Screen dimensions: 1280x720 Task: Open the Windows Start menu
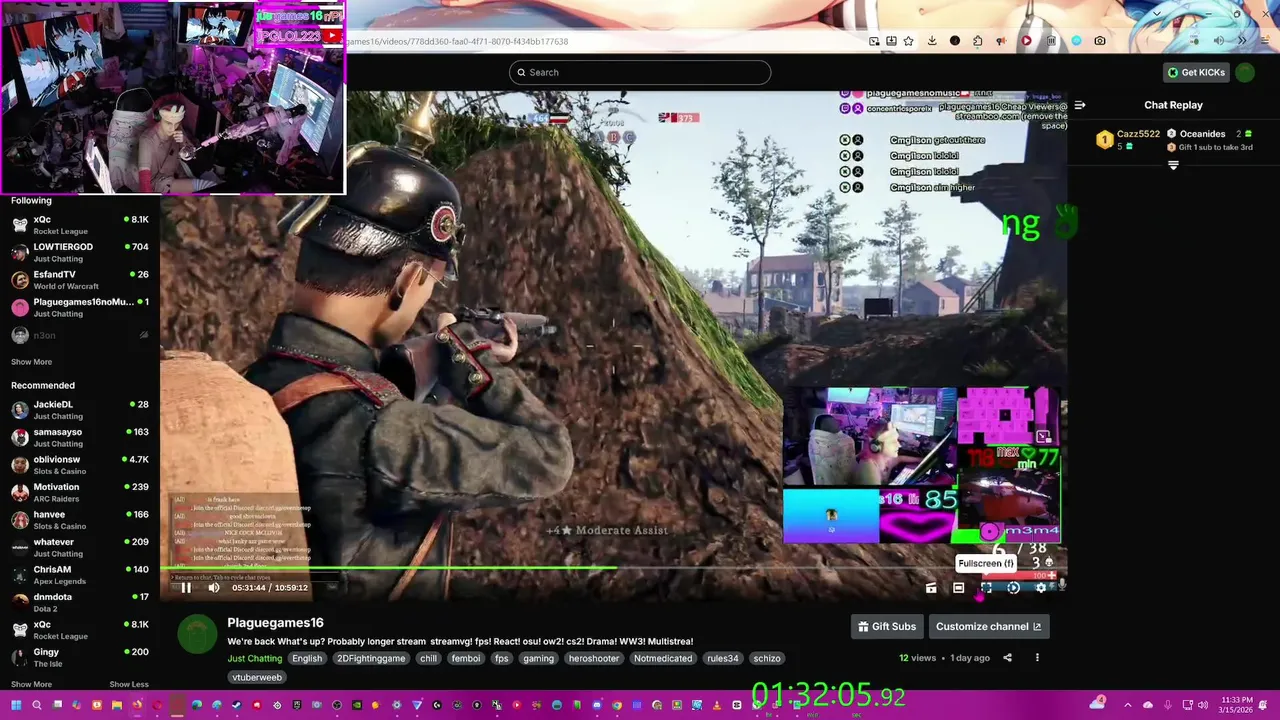(x=15, y=705)
